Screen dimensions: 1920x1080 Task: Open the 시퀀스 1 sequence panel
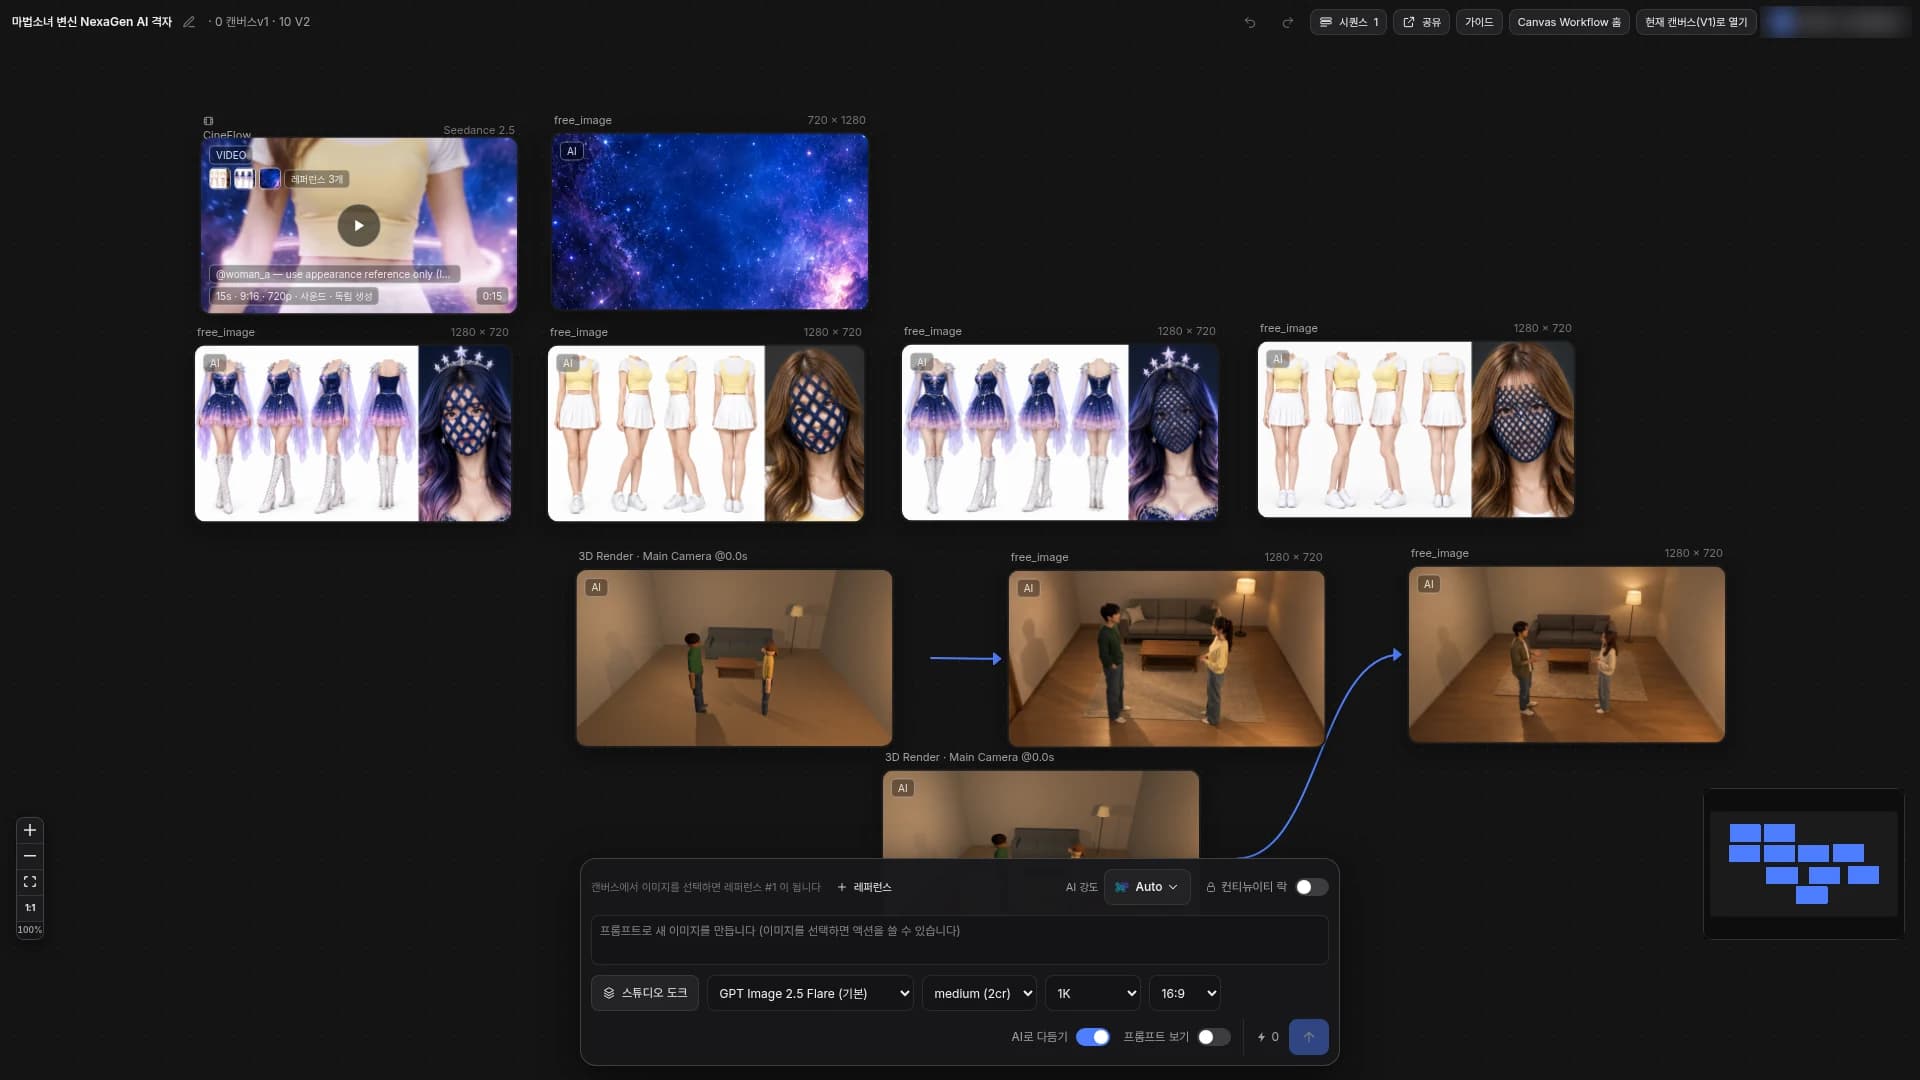(x=1348, y=22)
